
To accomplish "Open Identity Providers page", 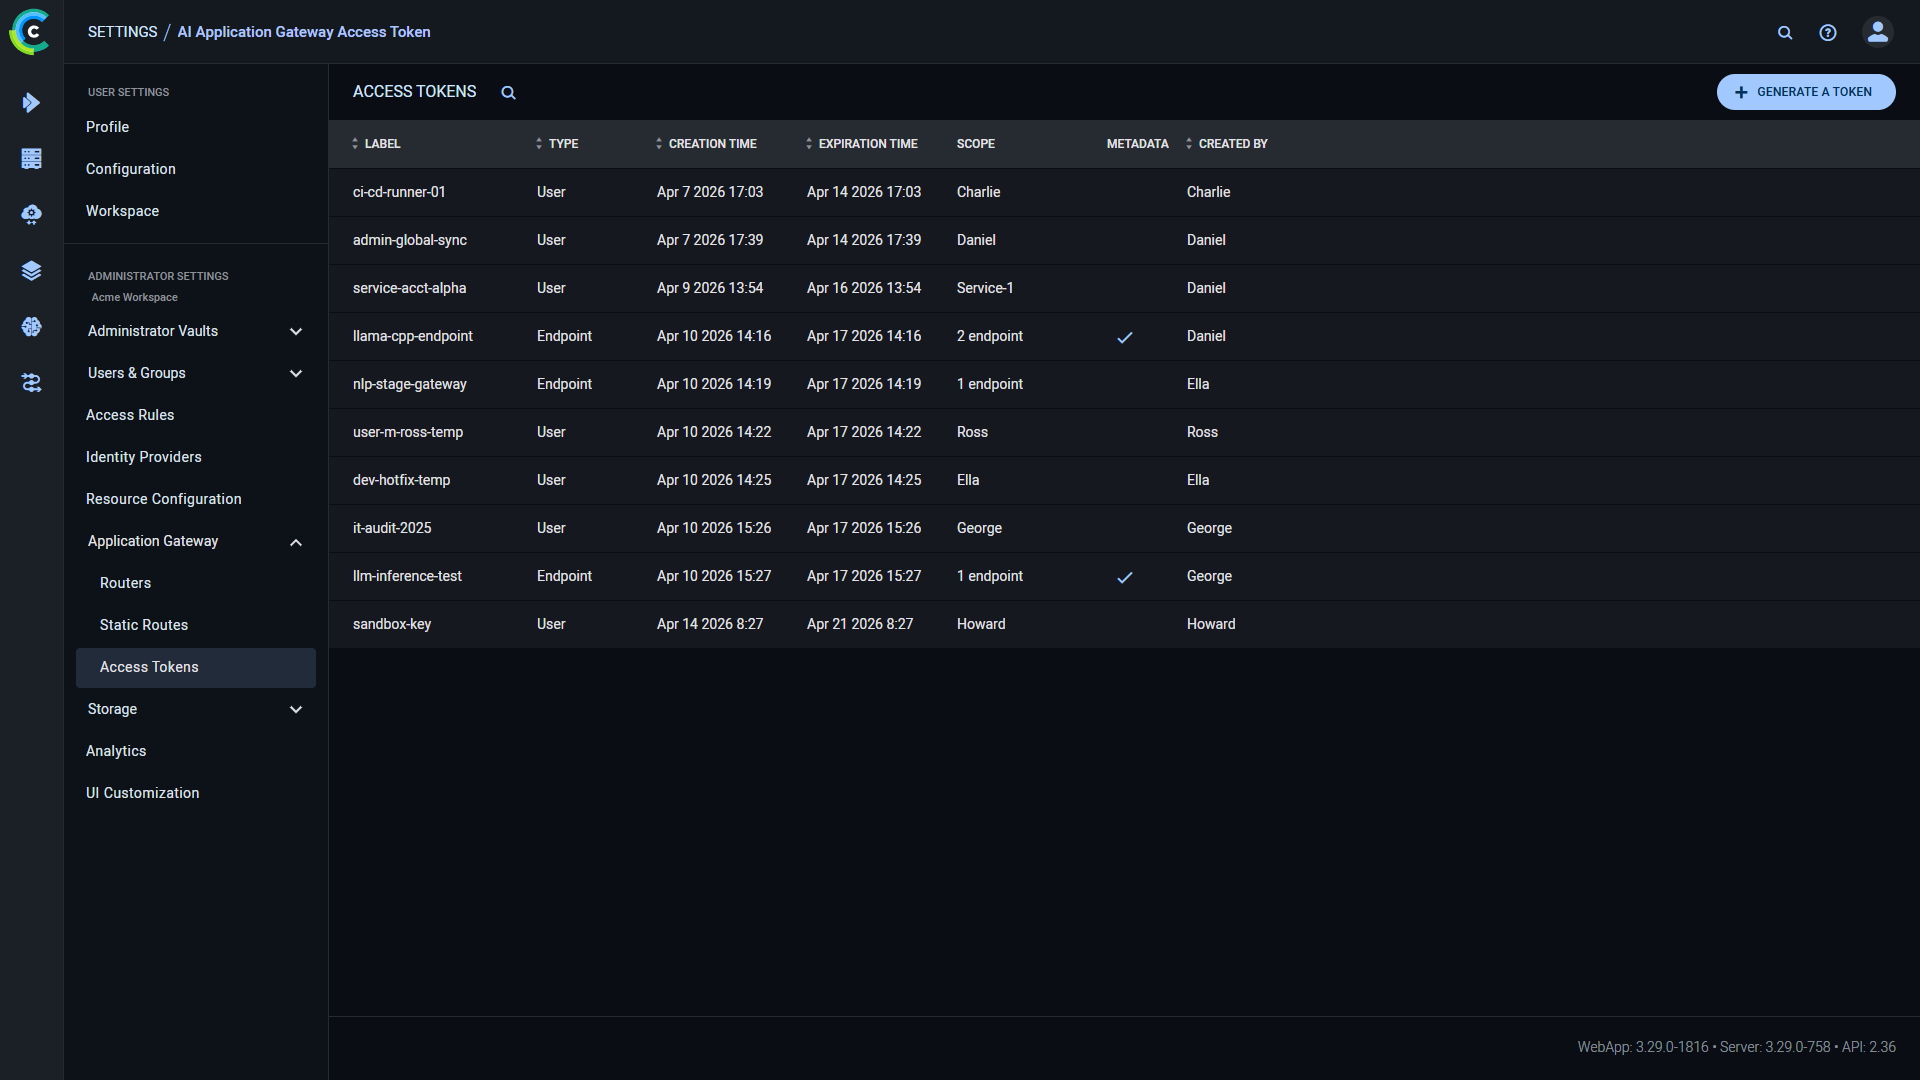I will 144,457.
